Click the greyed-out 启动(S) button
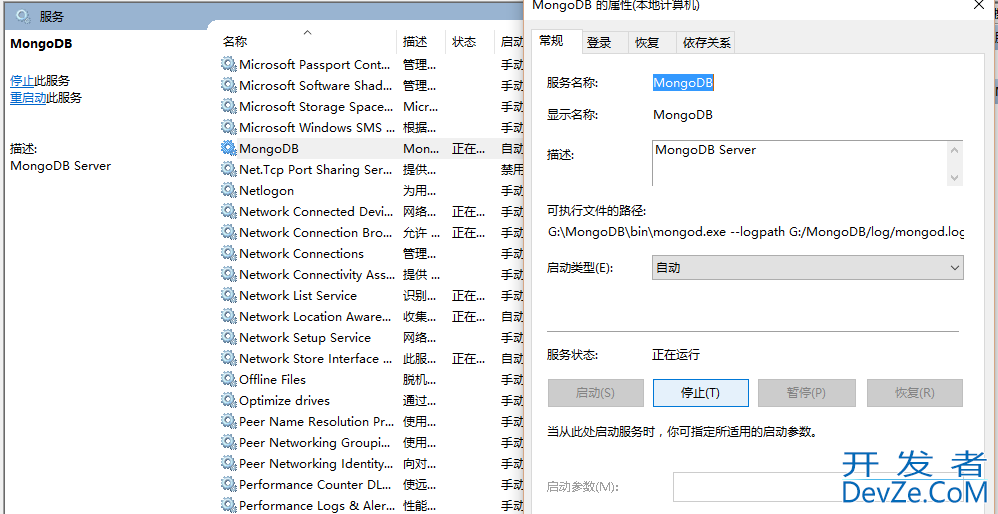The width and height of the screenshot is (998, 514). (596, 392)
